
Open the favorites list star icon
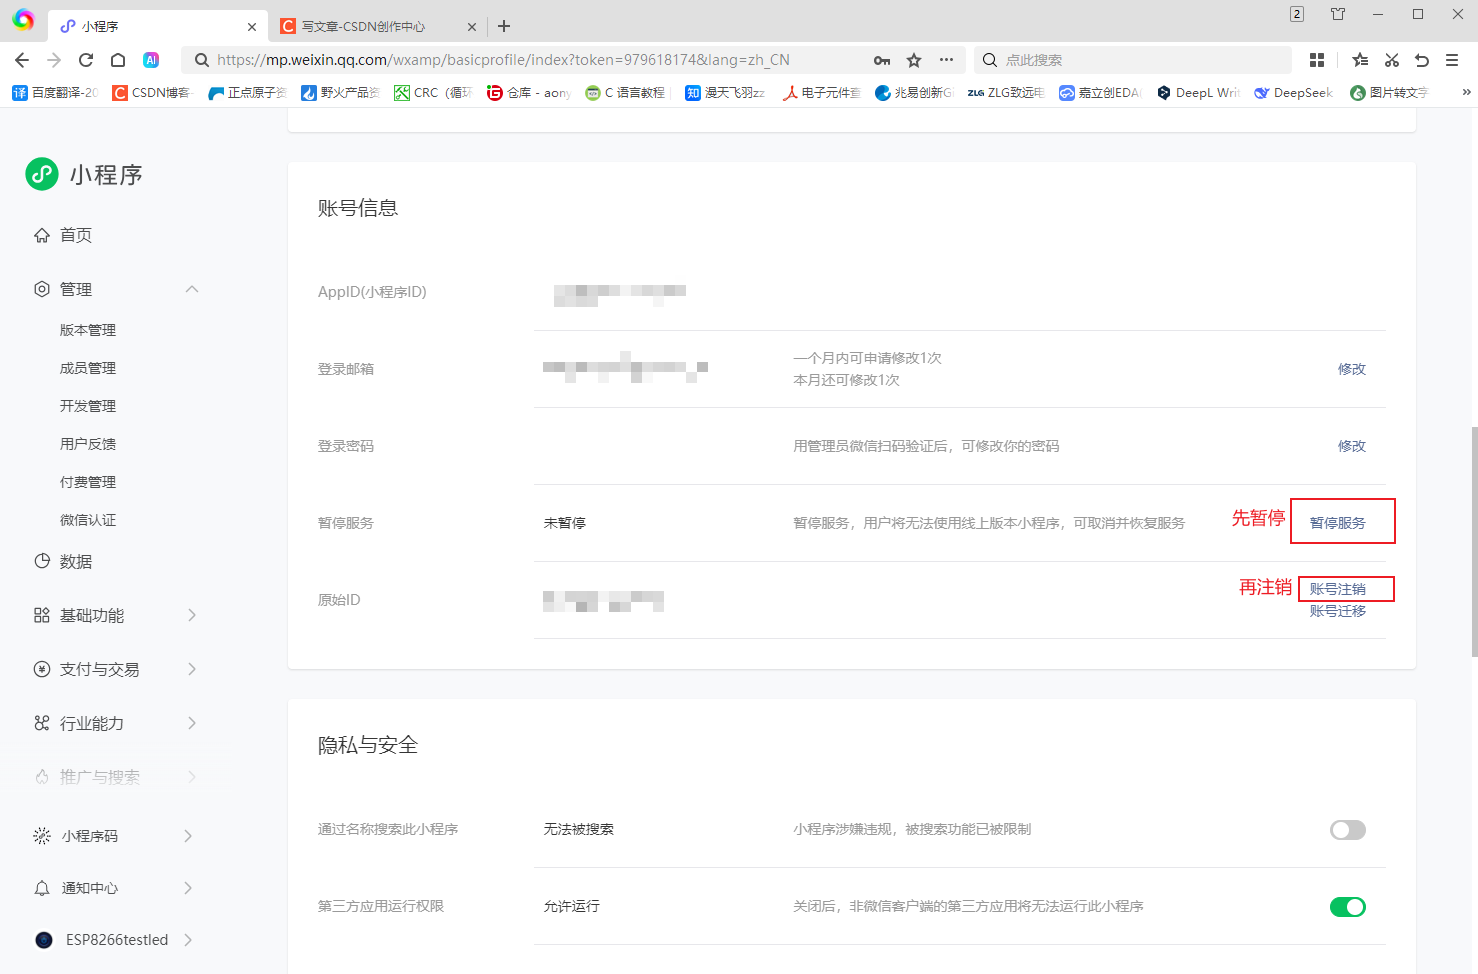click(x=1360, y=60)
